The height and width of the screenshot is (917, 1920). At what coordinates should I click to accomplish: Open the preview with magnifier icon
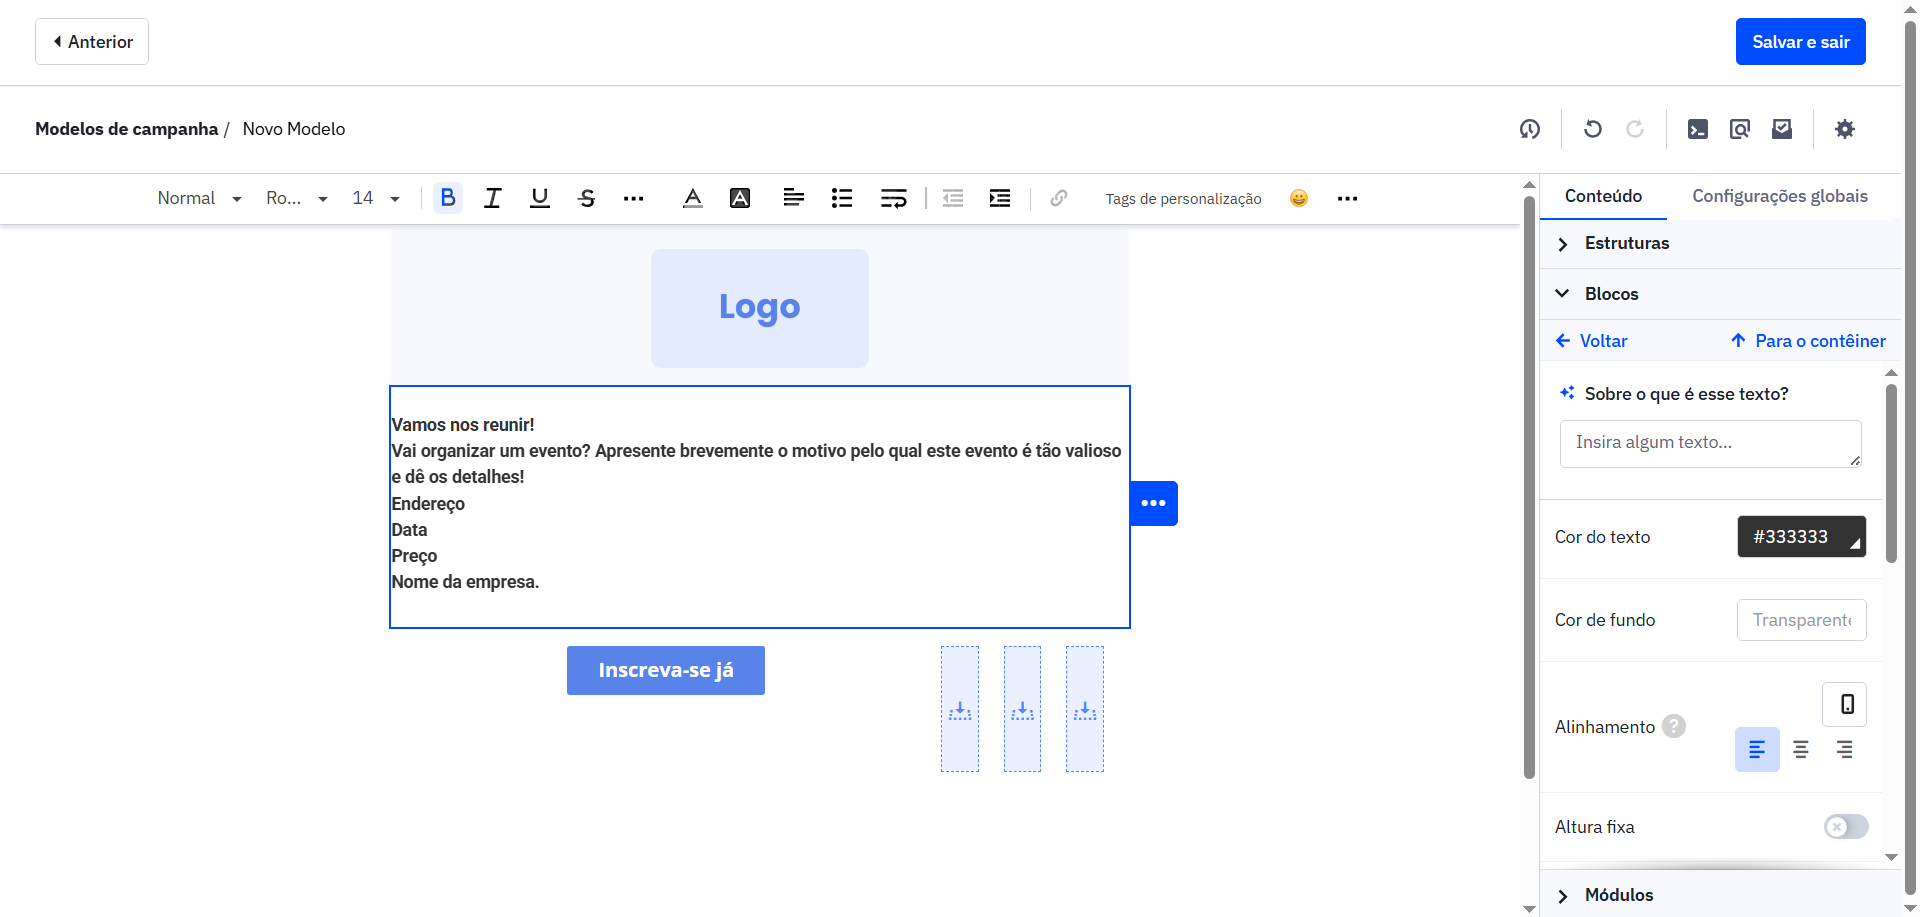click(x=1740, y=129)
